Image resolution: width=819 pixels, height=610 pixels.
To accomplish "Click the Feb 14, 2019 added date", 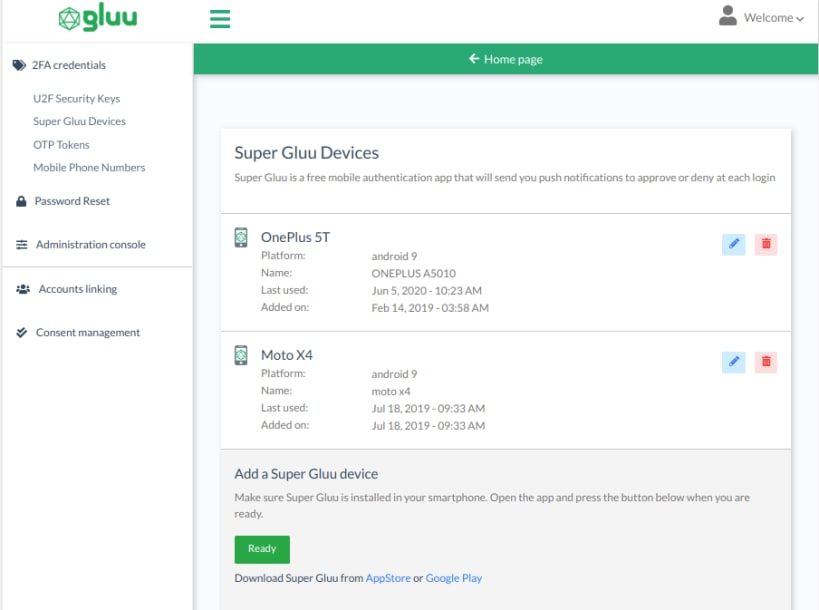I will (x=430, y=308).
